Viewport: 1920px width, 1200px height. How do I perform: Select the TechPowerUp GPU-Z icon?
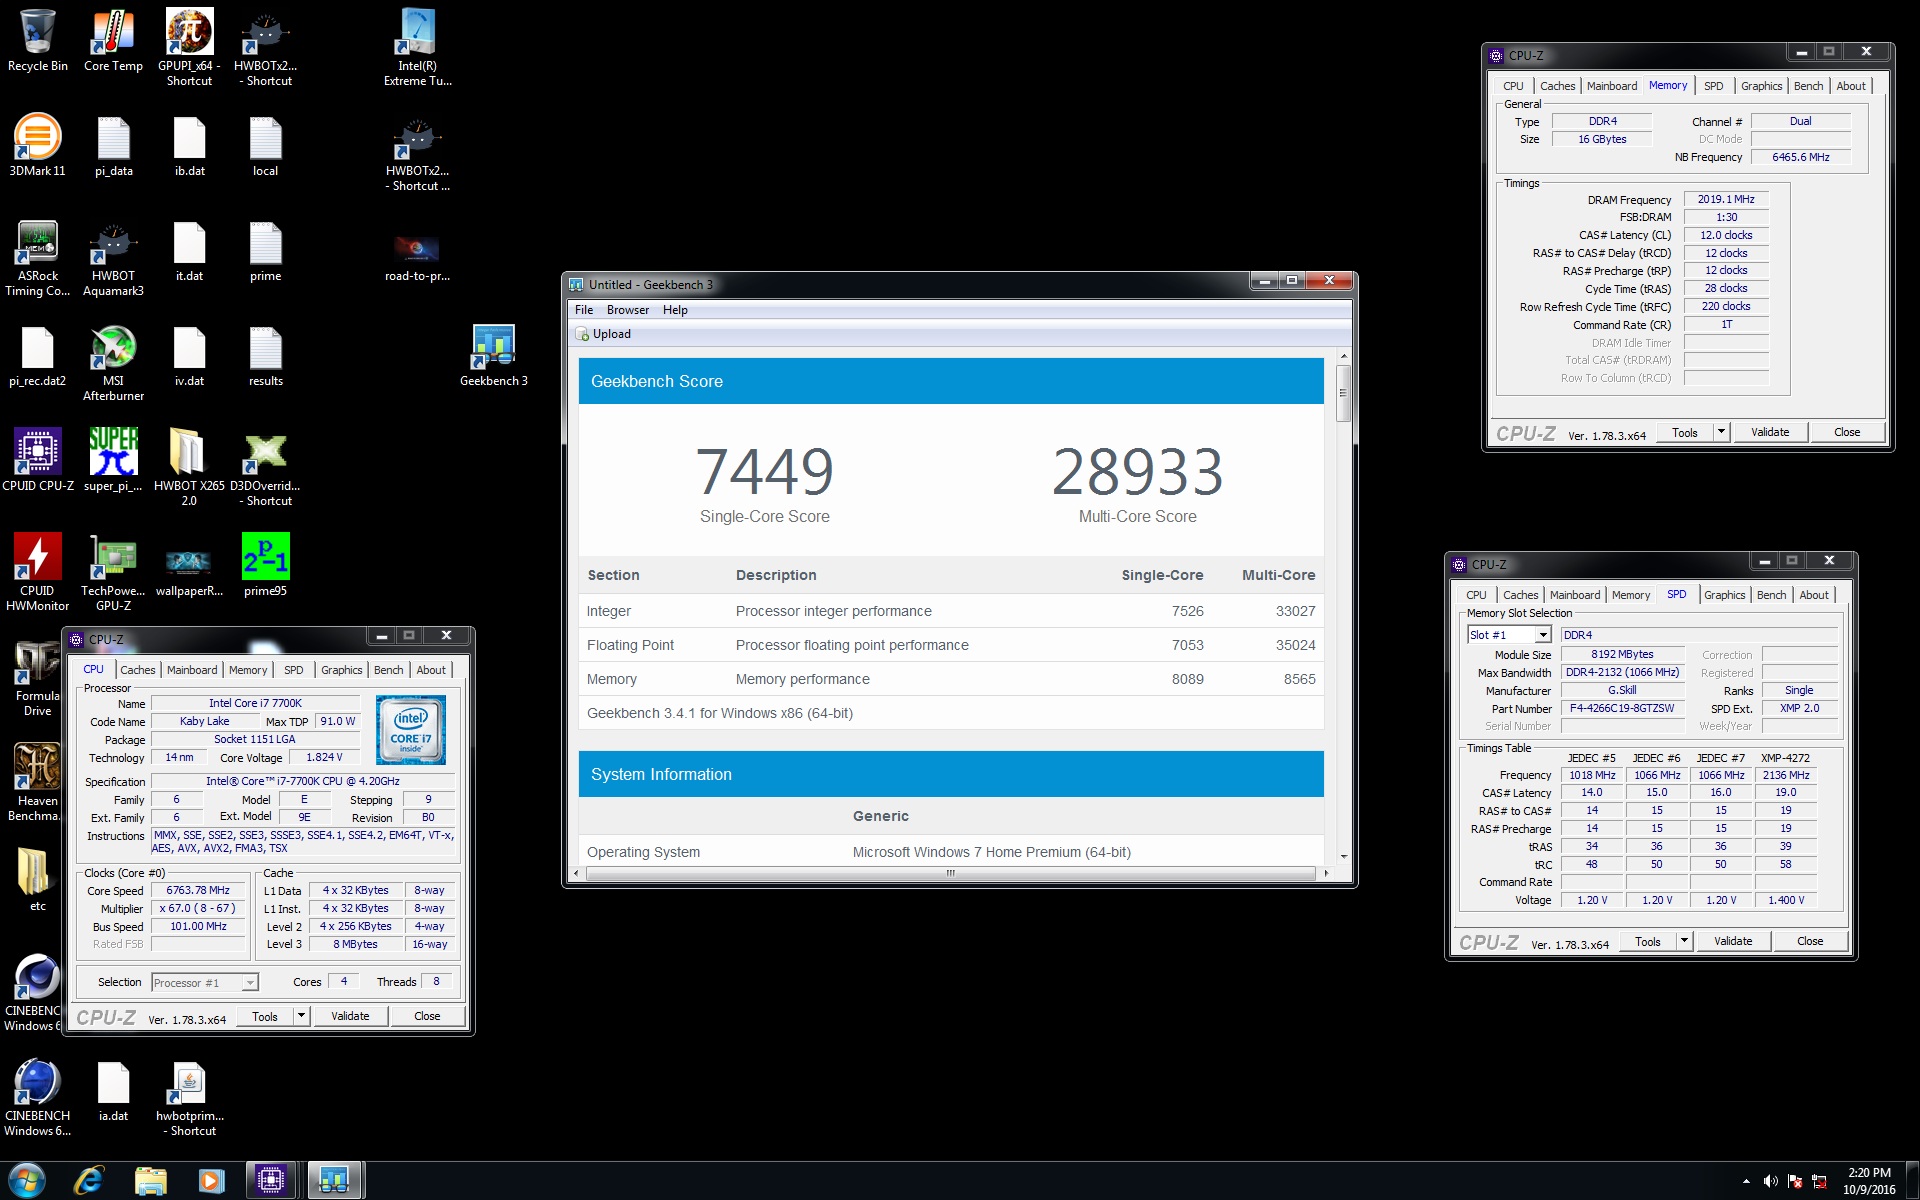pyautogui.click(x=113, y=572)
